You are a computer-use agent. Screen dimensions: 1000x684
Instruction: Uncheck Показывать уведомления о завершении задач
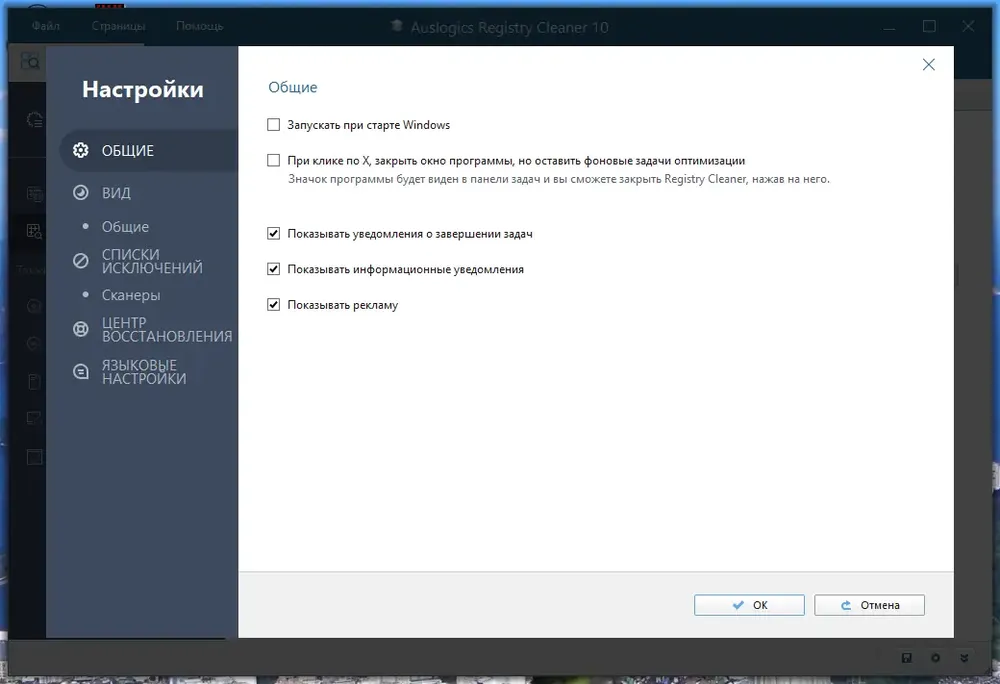[x=274, y=234]
